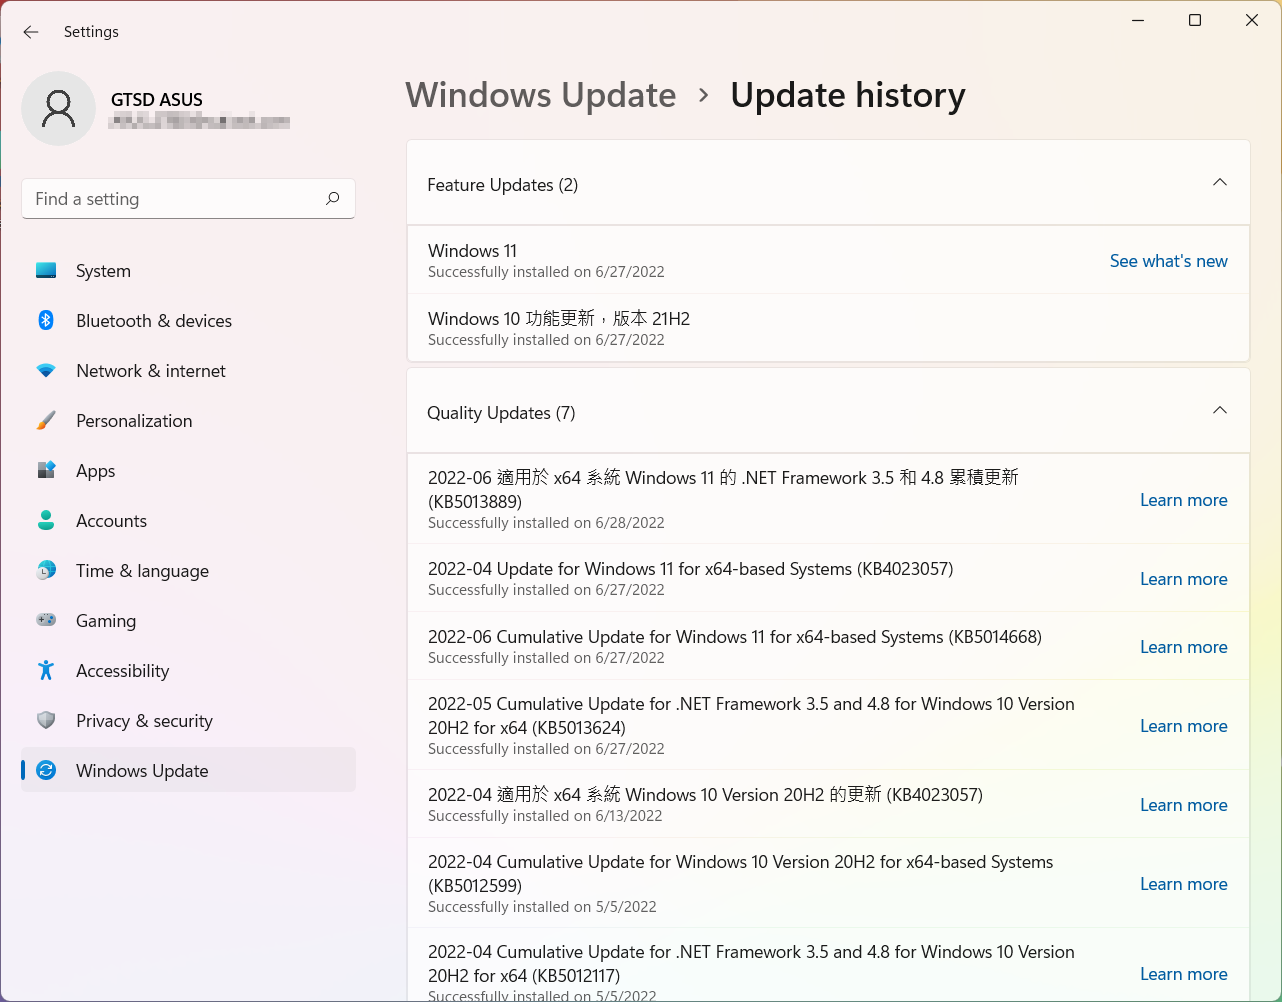1282x1002 pixels.
Task: Click the Windows 10 21H2 feature entry
Action: coord(828,328)
